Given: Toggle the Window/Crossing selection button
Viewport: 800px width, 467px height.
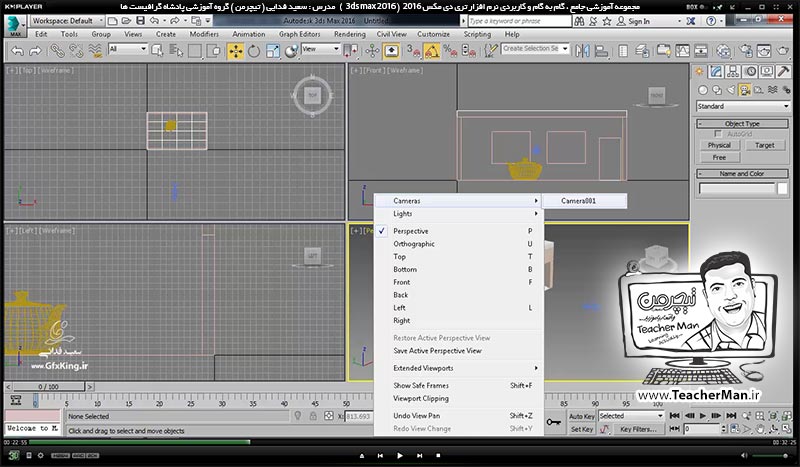Looking at the screenshot, I should point(215,51).
